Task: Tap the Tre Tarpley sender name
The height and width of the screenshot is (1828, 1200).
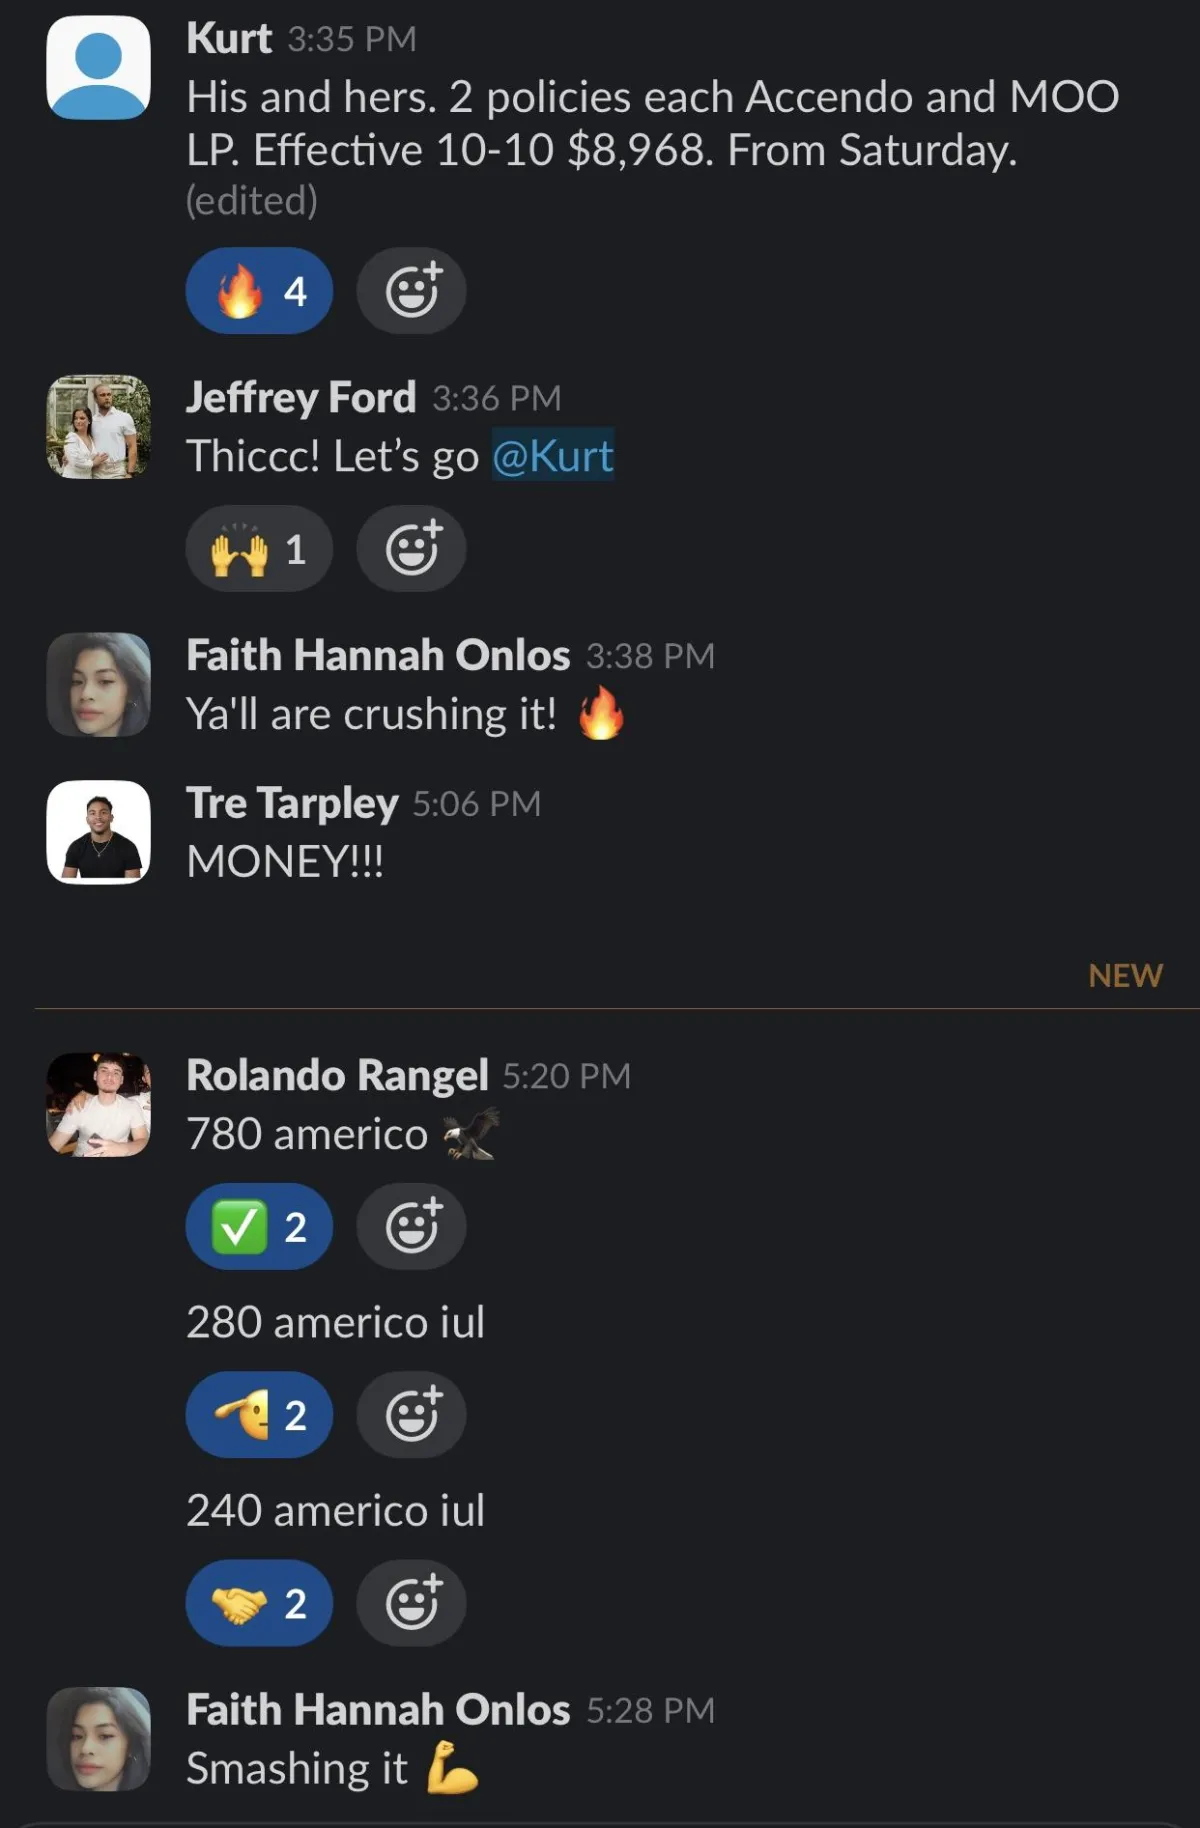Action: [292, 803]
